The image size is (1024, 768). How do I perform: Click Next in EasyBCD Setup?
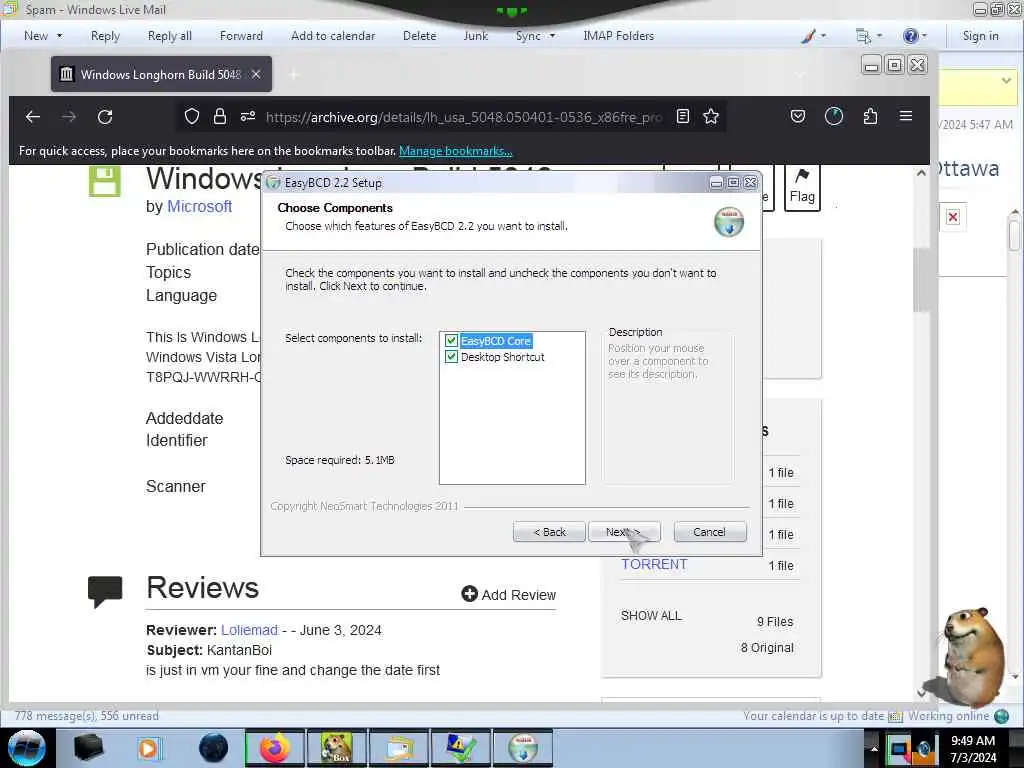coord(624,532)
